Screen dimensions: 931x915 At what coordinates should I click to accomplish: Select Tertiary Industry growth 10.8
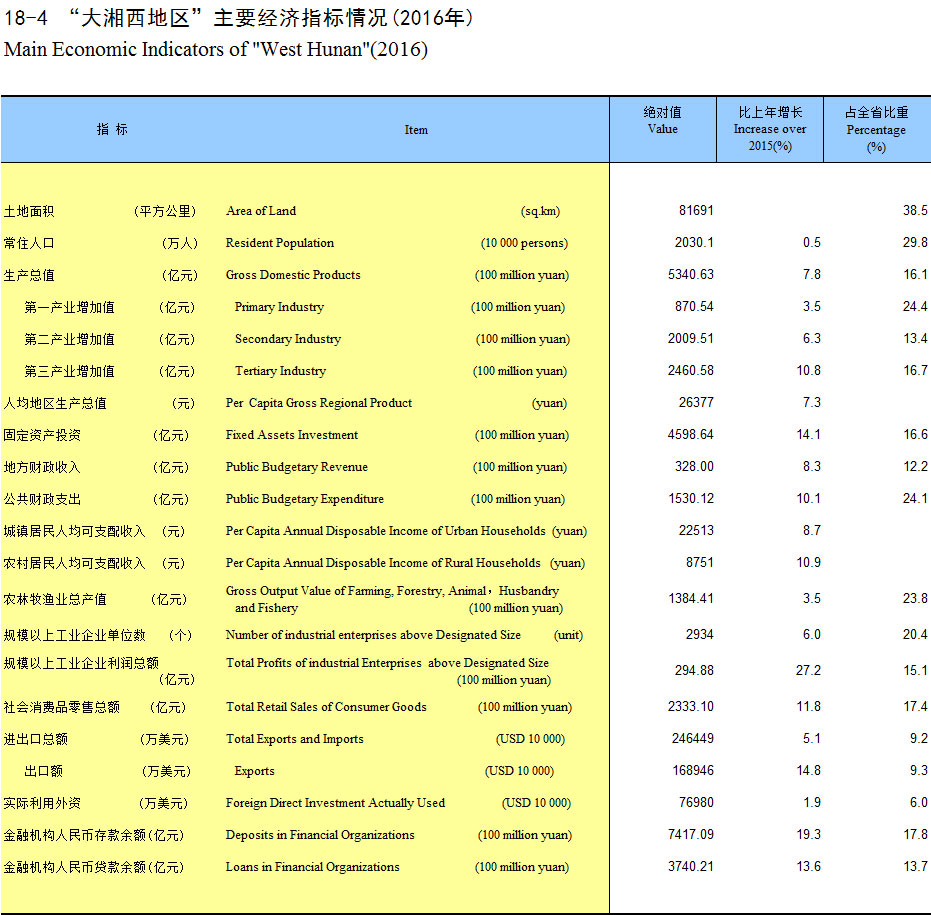pyautogui.click(x=808, y=371)
